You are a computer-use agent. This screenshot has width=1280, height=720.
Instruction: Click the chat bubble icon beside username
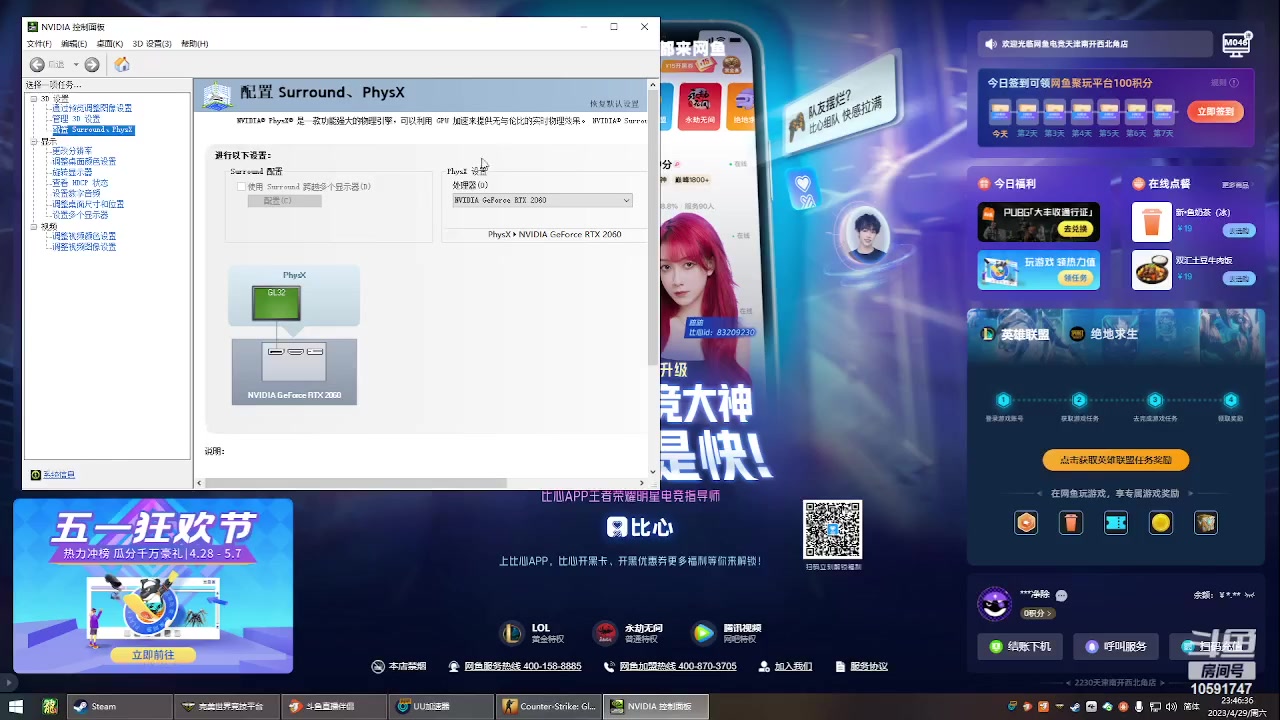[x=1061, y=595]
